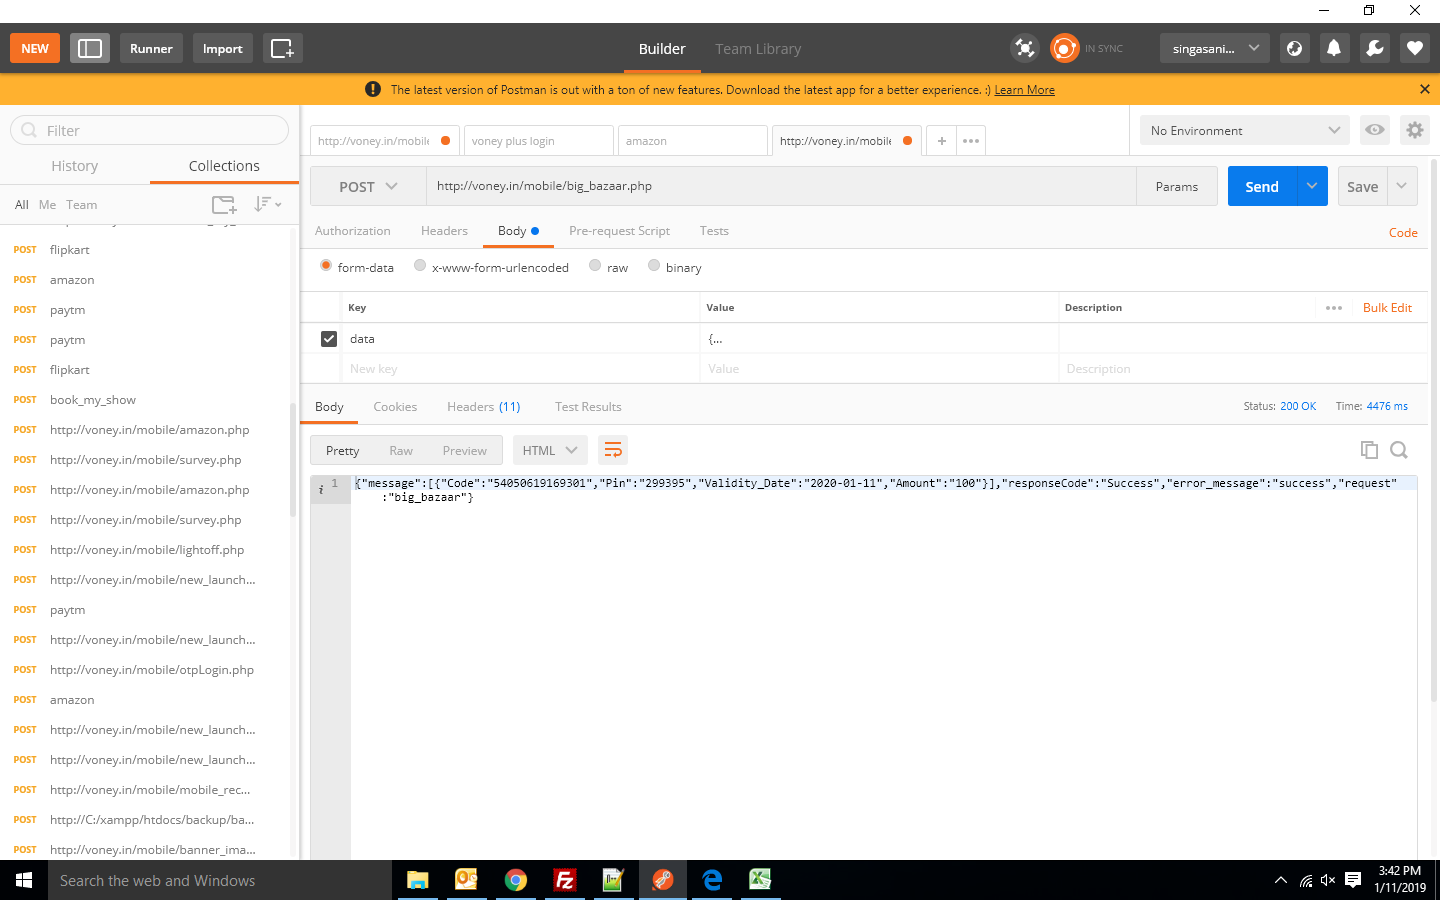Toggle the sidebar layout icon
This screenshot has width=1440, height=900.
pos(90,48)
